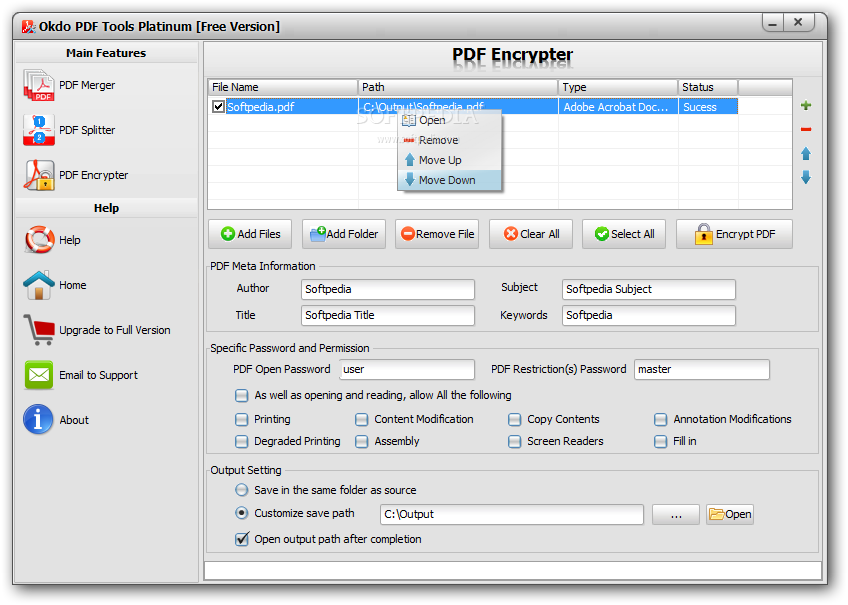
Task: Enable the Fill in checkbox
Action: [x=660, y=442]
